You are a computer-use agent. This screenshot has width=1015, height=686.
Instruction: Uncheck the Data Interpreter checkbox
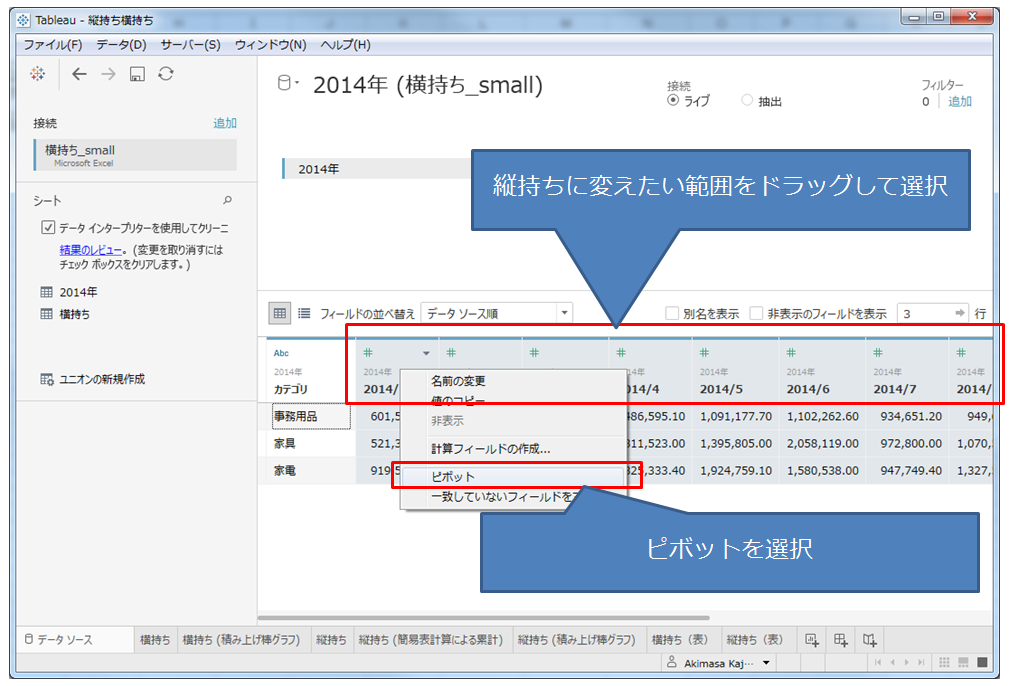pos(48,227)
